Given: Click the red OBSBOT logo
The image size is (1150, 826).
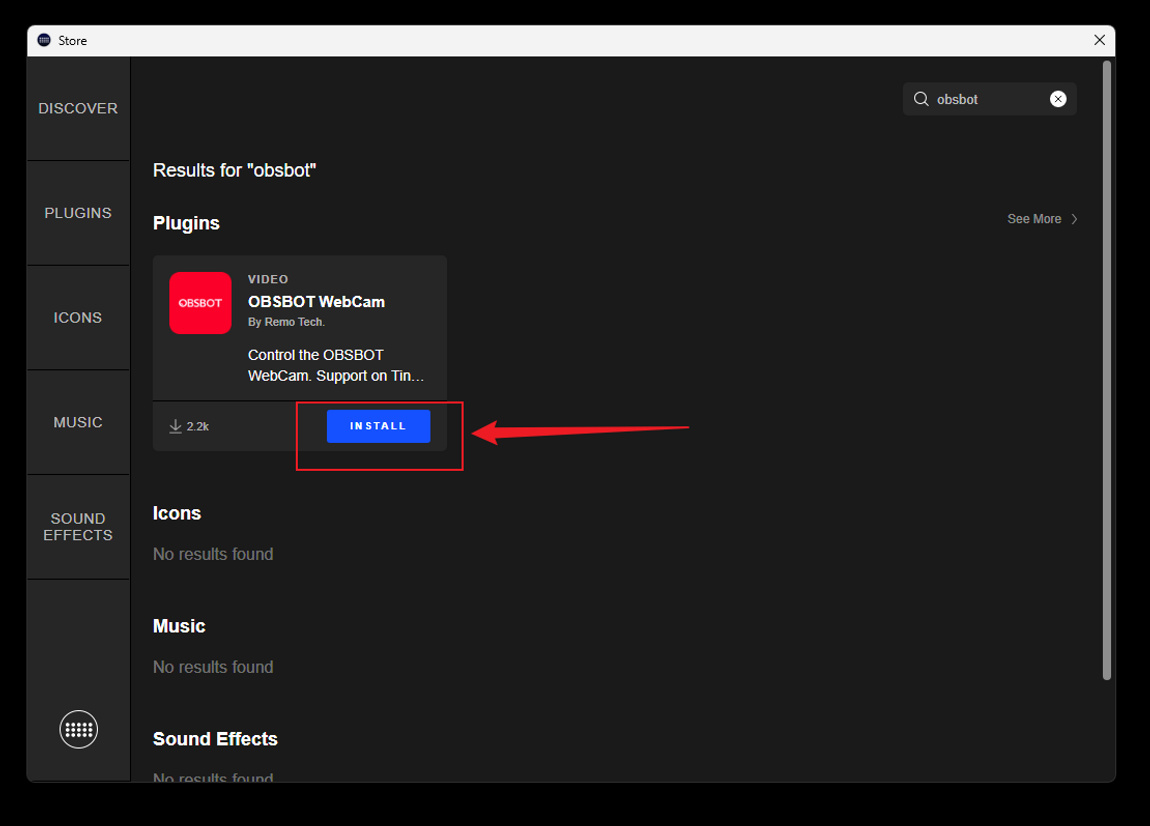Looking at the screenshot, I should 200,302.
